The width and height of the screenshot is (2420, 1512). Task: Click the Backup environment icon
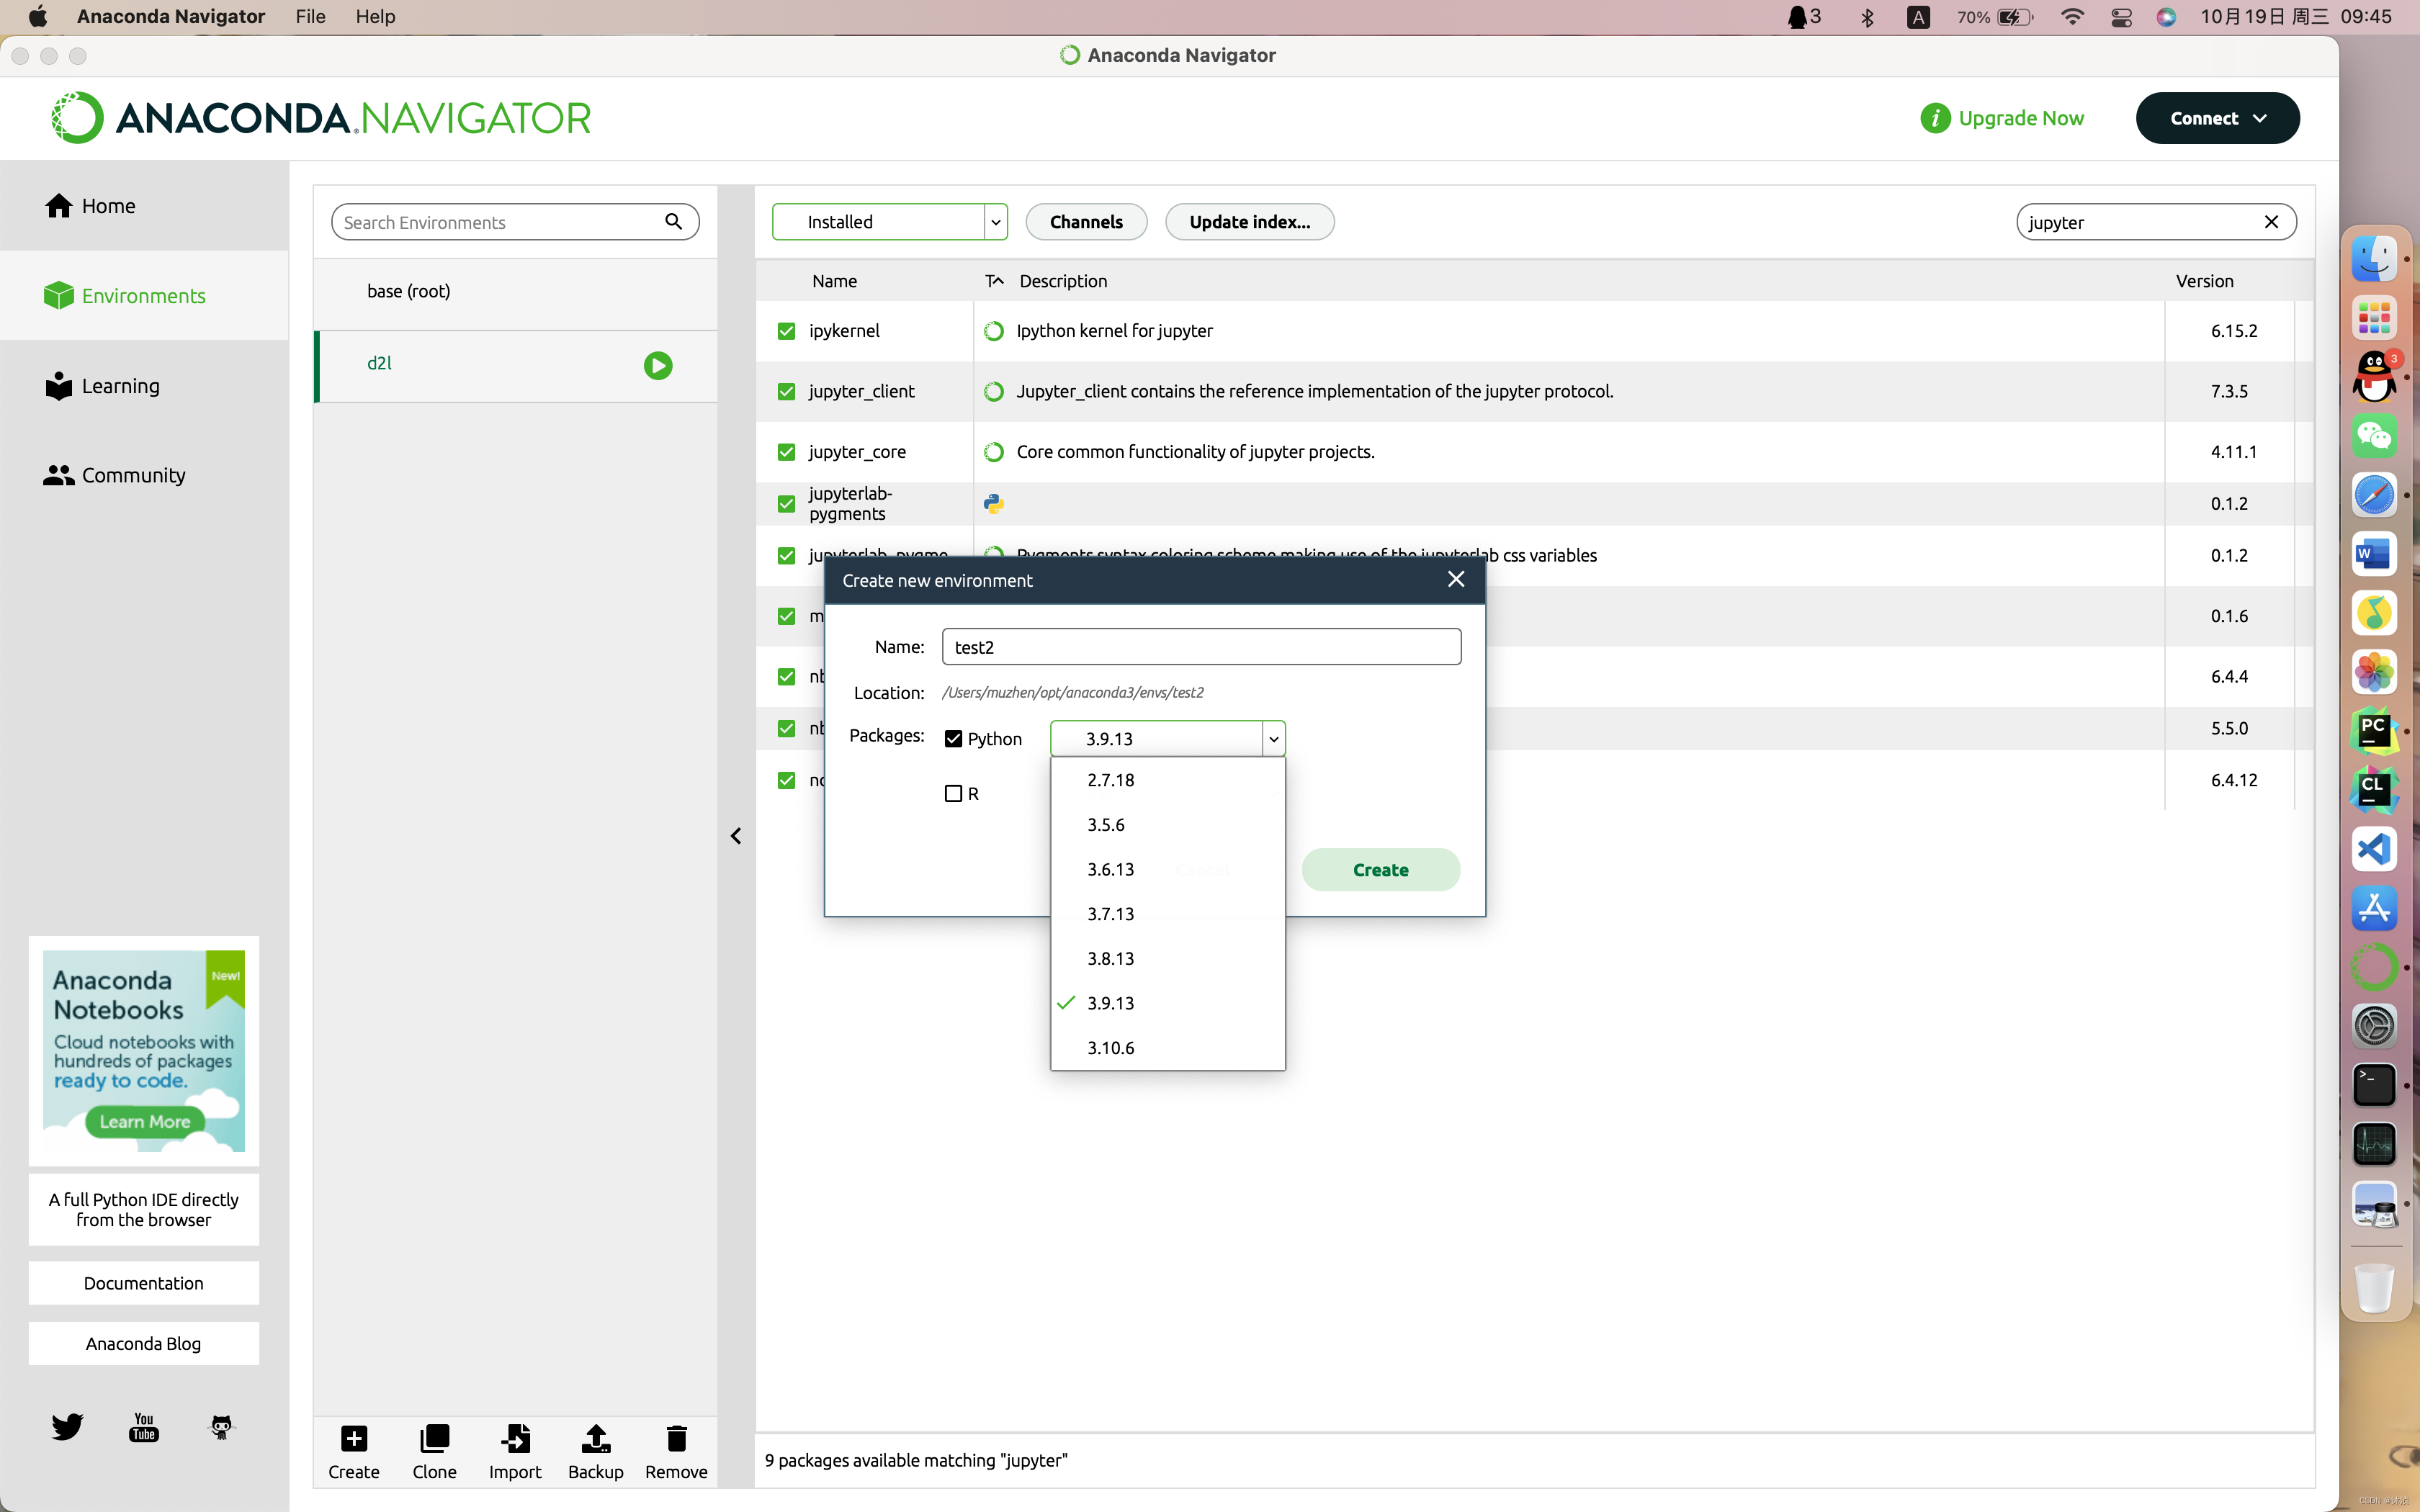click(595, 1439)
